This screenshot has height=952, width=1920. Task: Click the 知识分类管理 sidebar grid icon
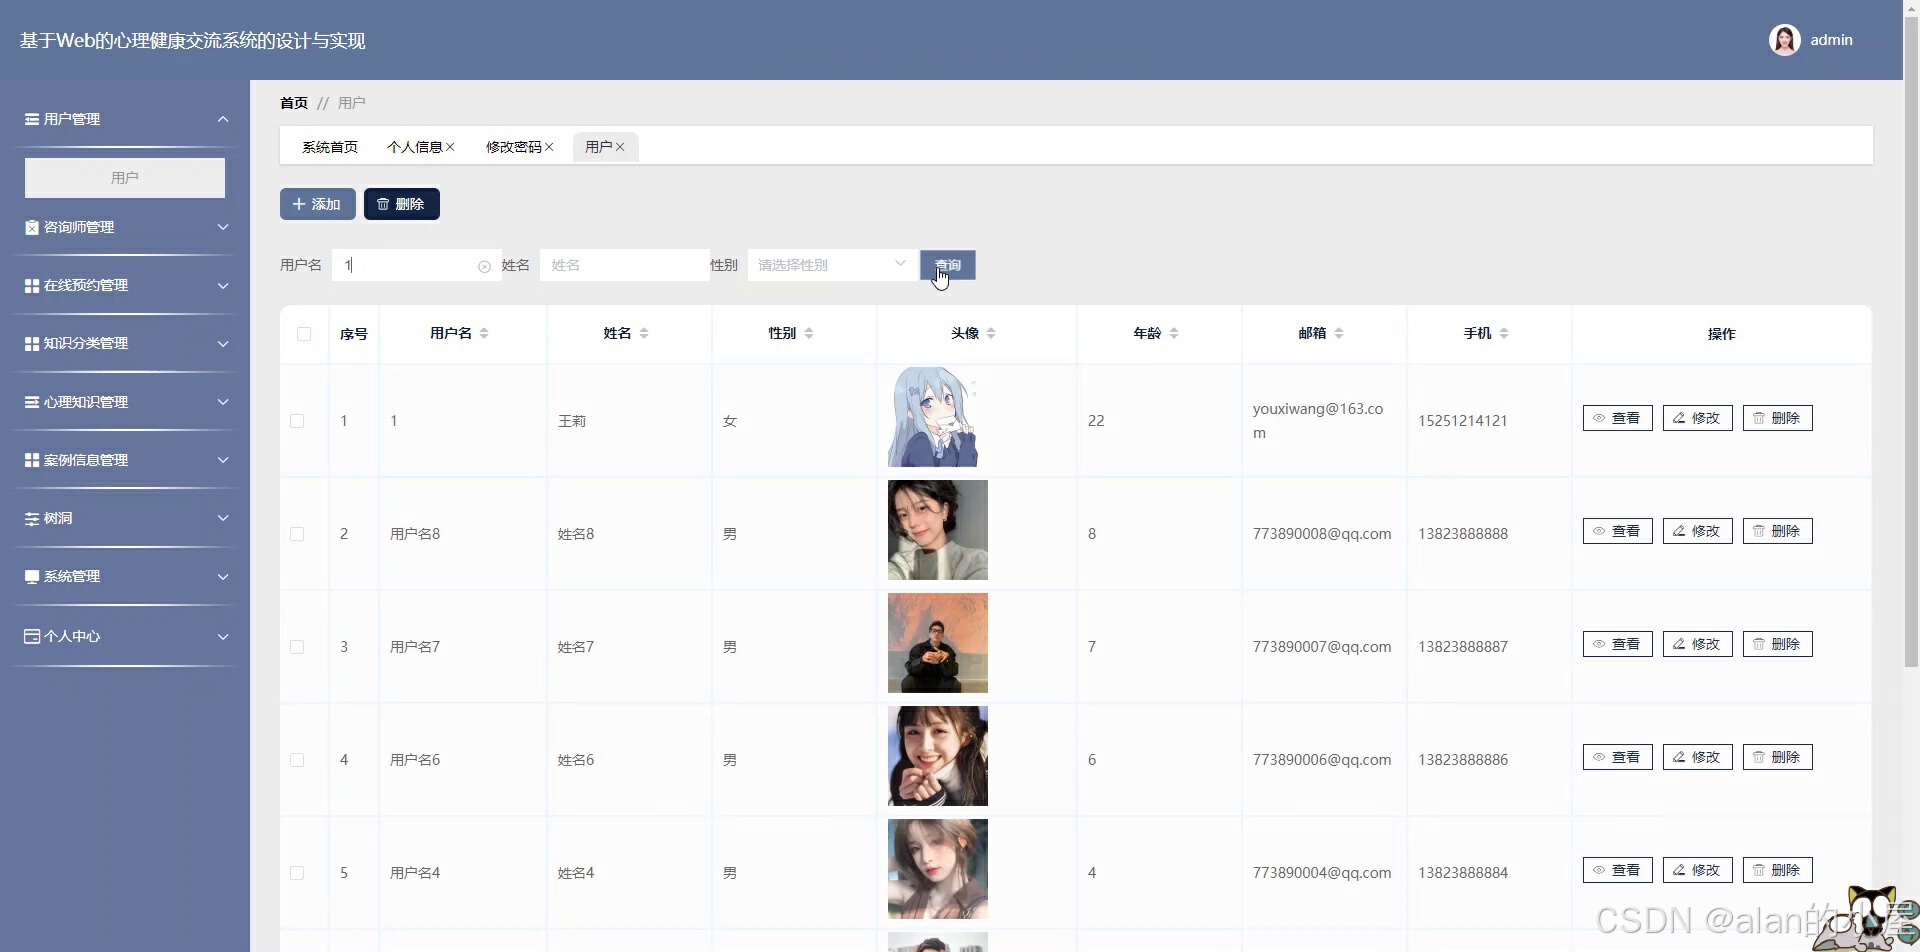point(32,343)
